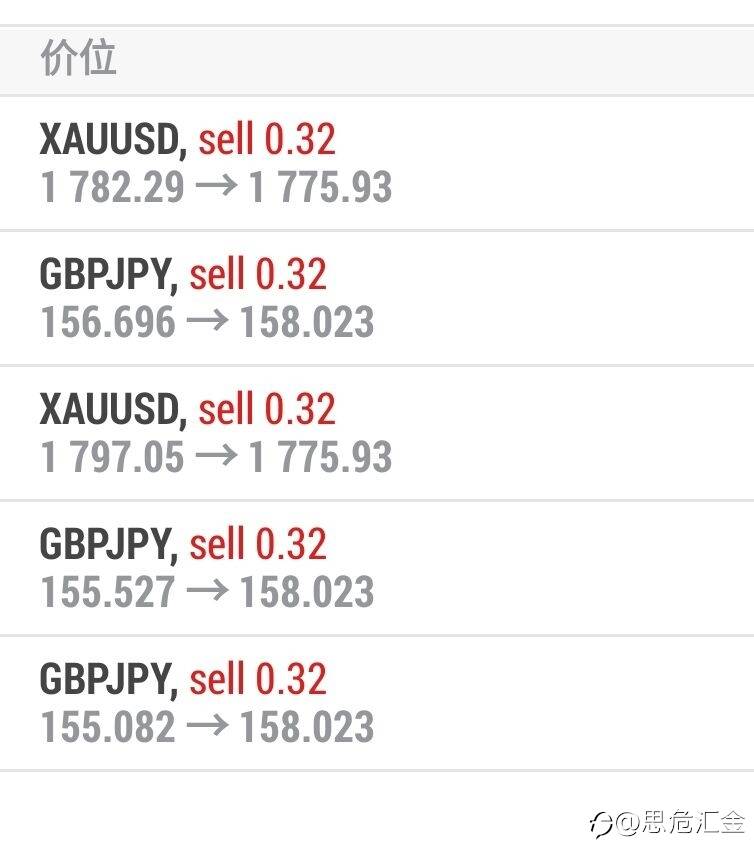Select the GBPJPY trade opened at 156.696
Image resolution: width=754 pixels, height=868 pixels.
point(377,298)
